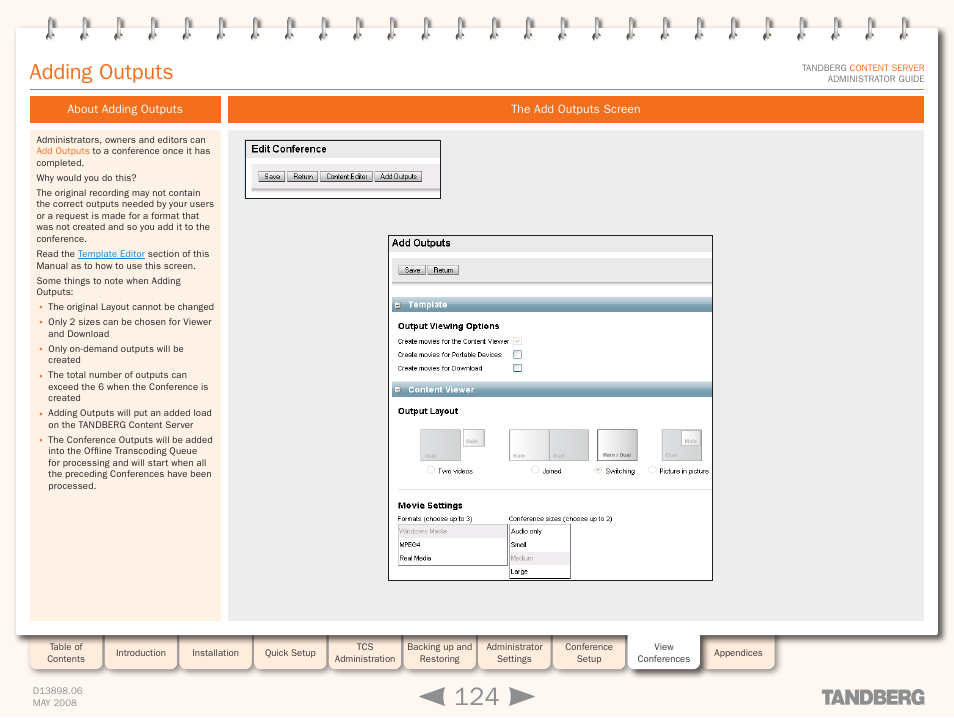Click Save in the Add Outputs panel
This screenshot has height=718, width=954.
tap(412, 270)
